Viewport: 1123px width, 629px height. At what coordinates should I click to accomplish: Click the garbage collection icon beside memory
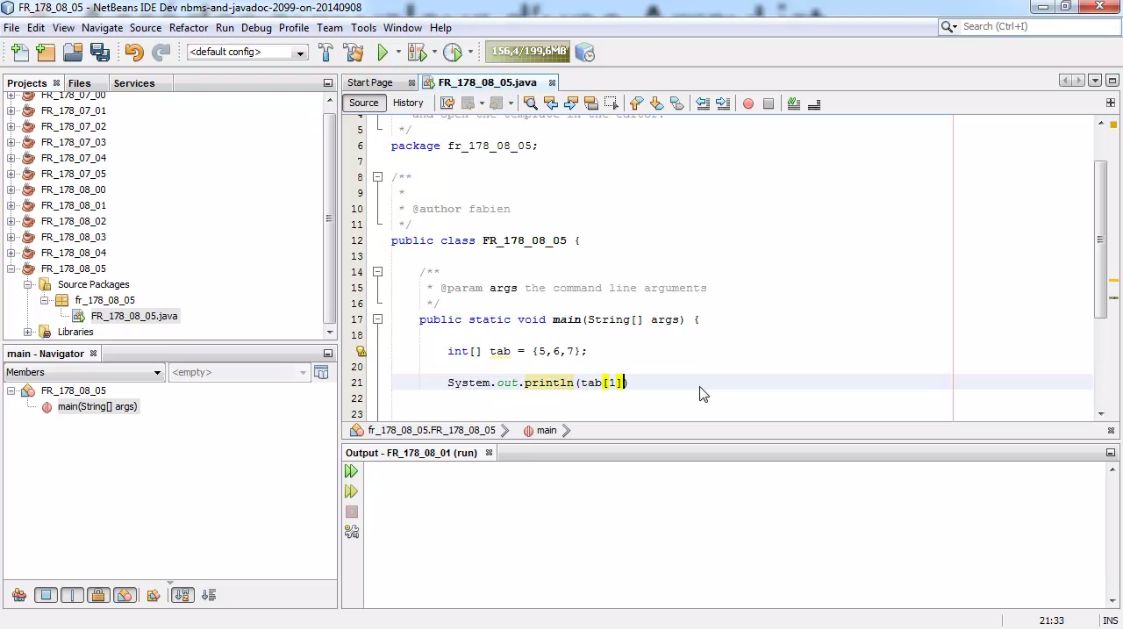pos(585,53)
